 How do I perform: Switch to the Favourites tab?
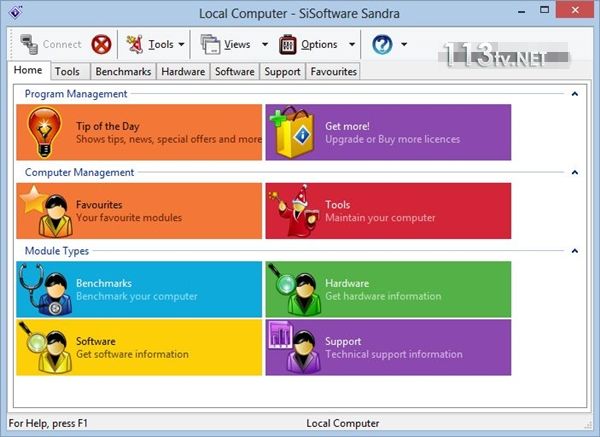(333, 72)
